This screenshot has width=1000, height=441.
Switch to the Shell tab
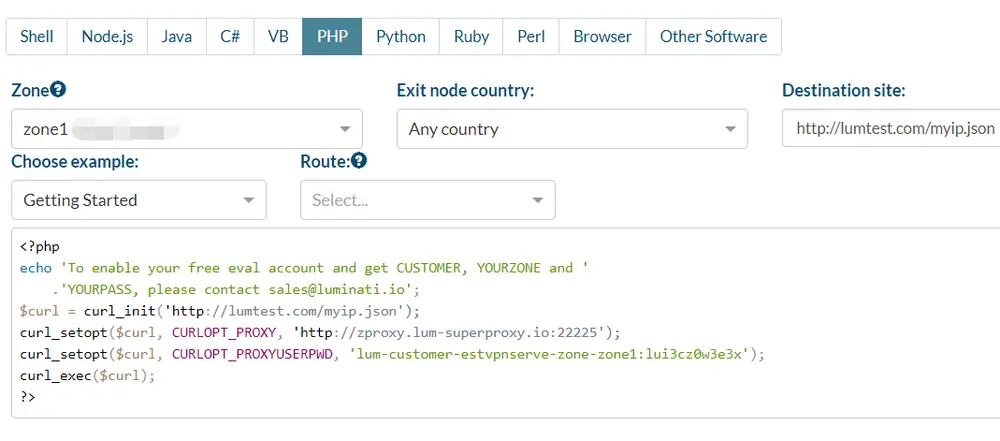point(36,36)
